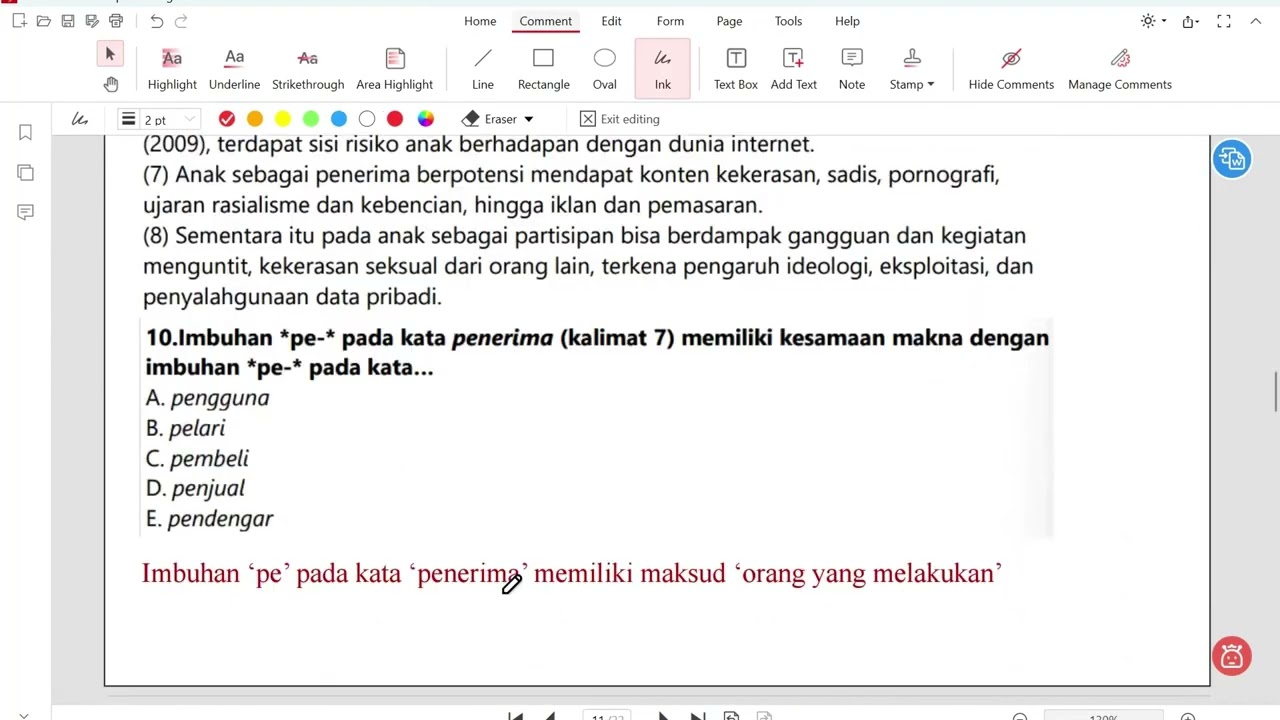Go to last page in bottom bar
Image resolution: width=1280 pixels, height=720 pixels.
[698, 716]
